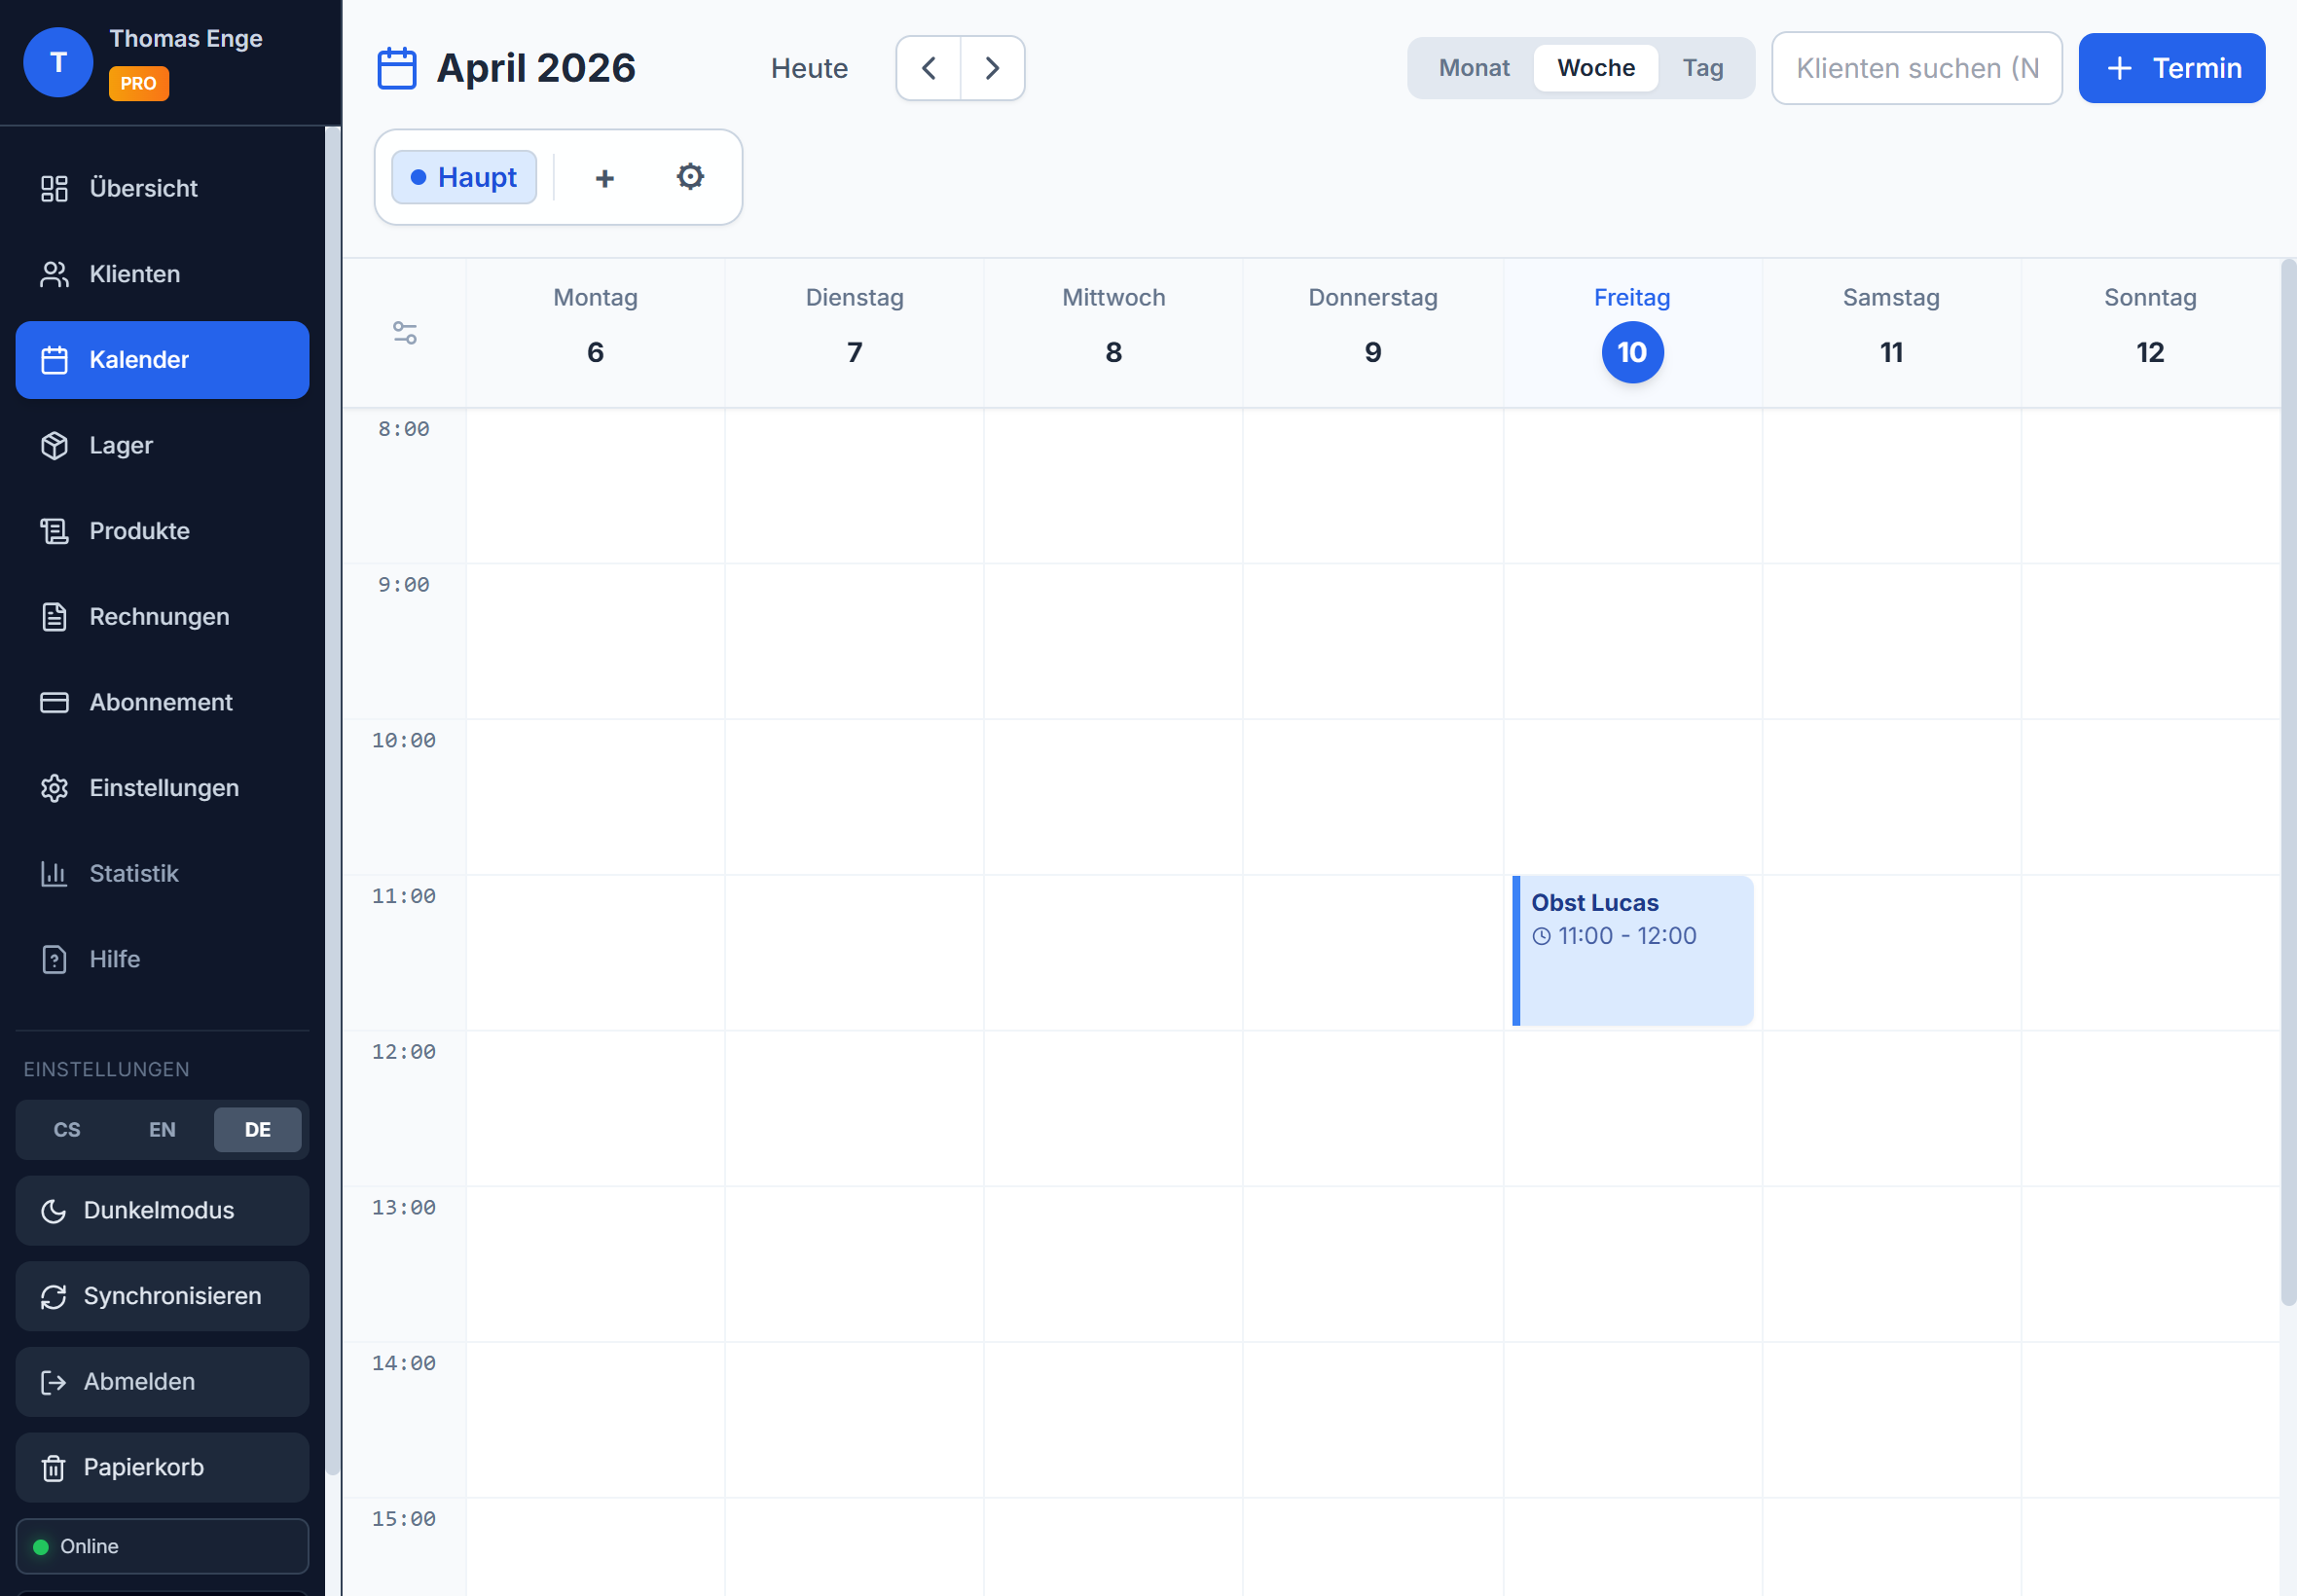Select the Klienten people icon in sidebar
The width and height of the screenshot is (2297, 1596).
54,273
